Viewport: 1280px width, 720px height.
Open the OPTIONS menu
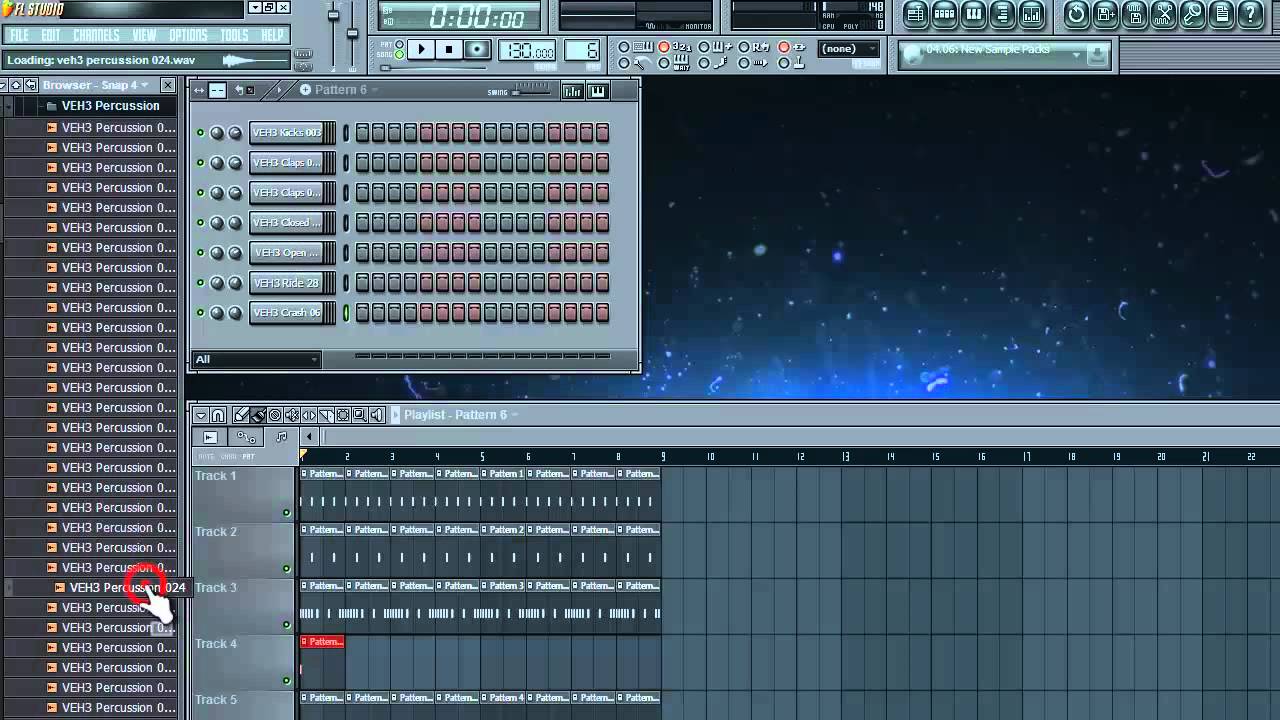pyautogui.click(x=188, y=35)
